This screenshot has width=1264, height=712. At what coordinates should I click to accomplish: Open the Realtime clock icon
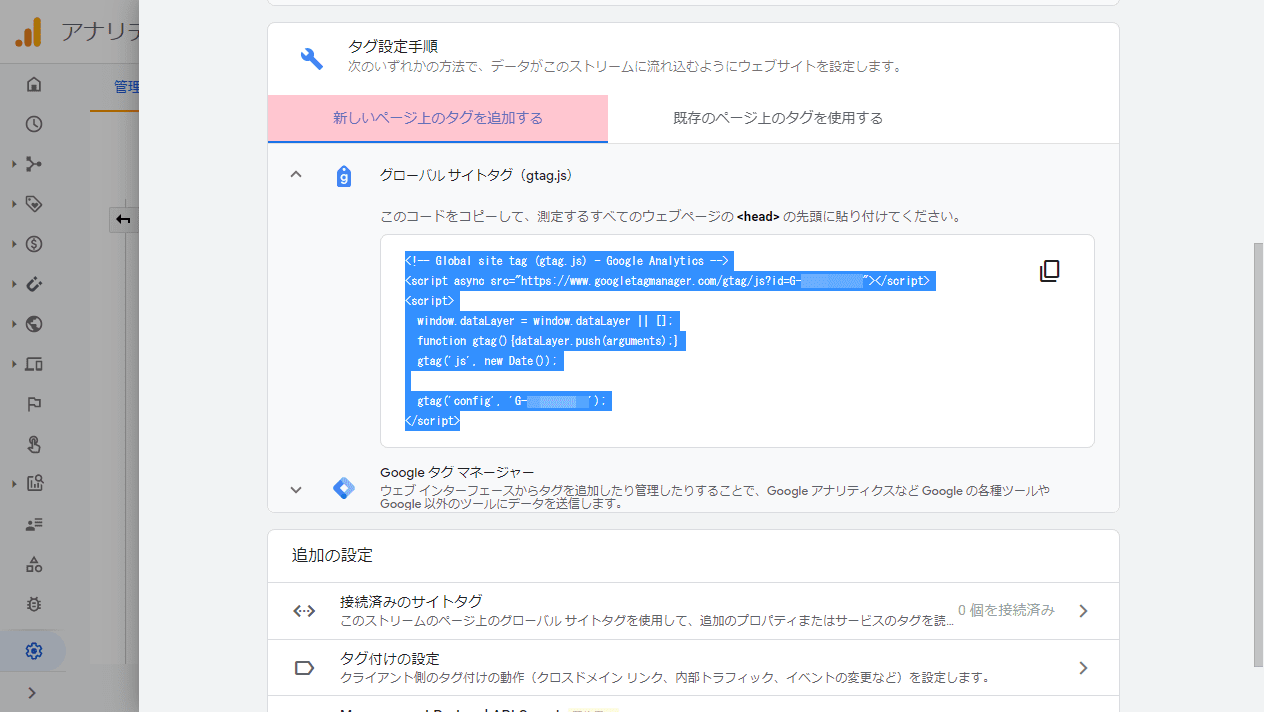click(x=34, y=124)
